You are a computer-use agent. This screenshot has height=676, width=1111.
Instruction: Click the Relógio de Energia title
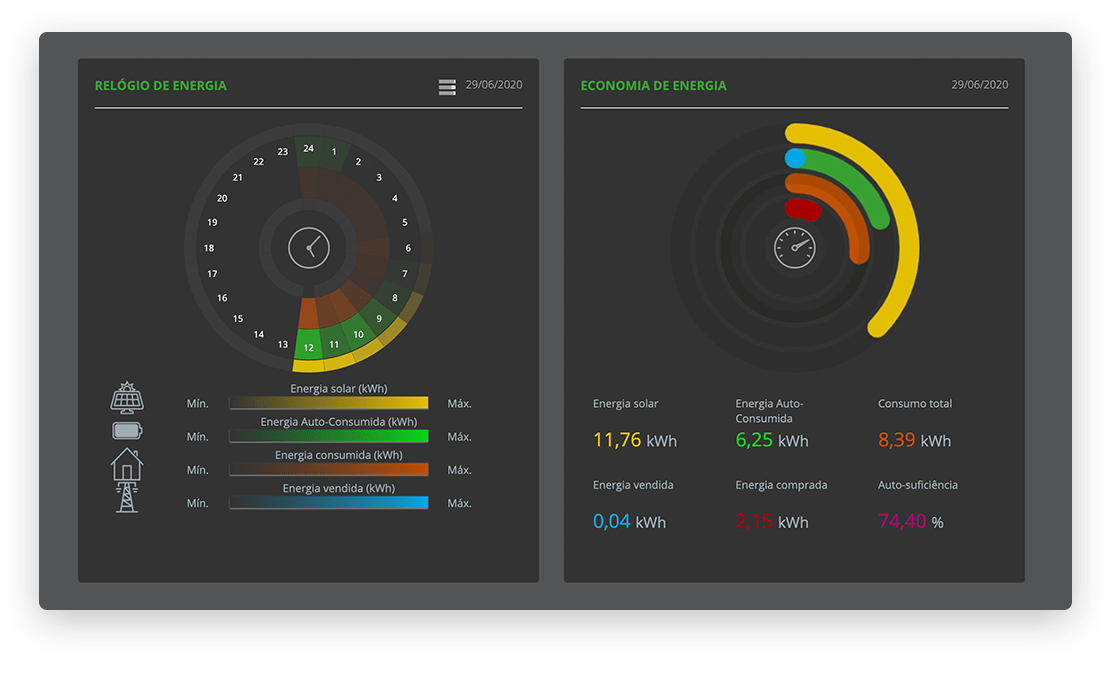(x=160, y=86)
